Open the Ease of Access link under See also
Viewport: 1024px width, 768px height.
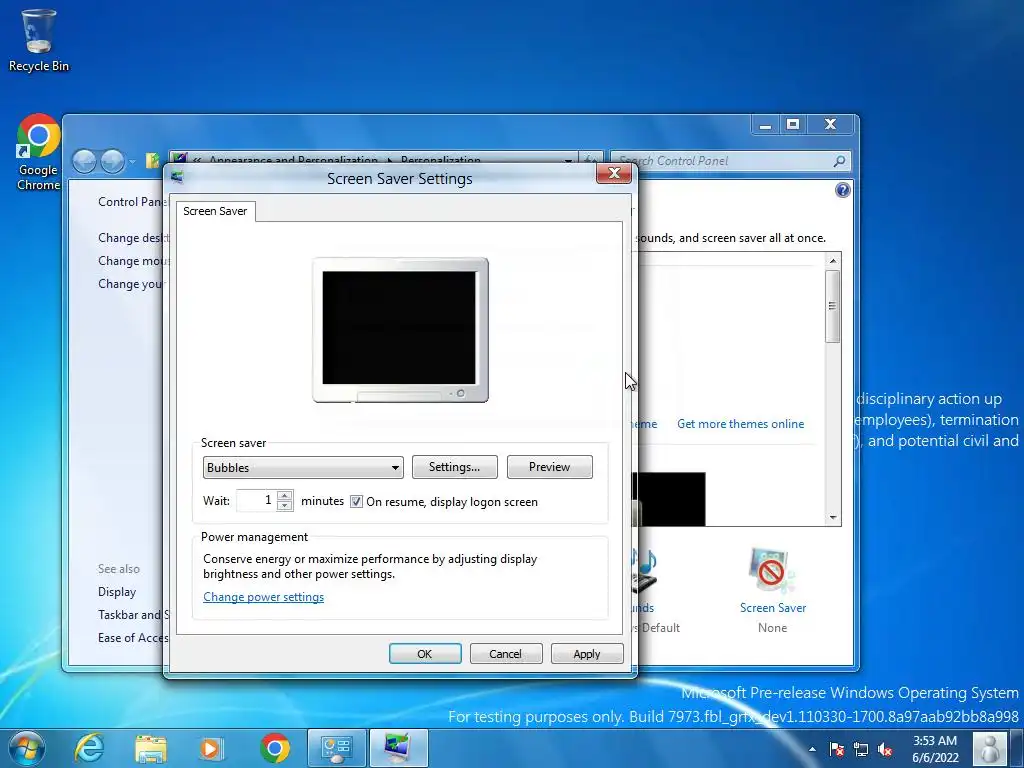(133, 637)
